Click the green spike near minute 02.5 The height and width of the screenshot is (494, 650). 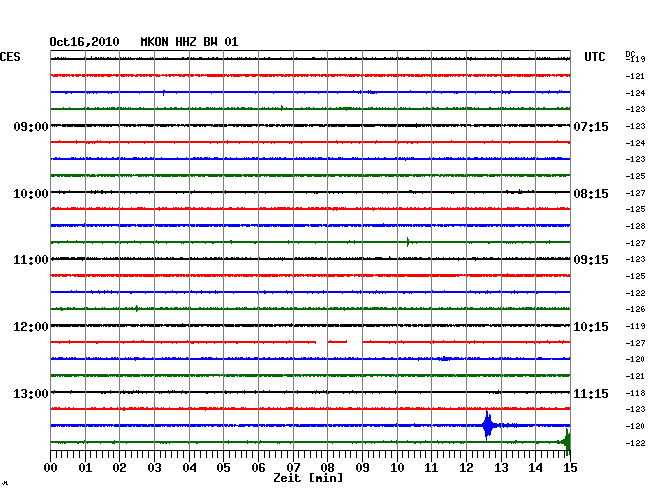pos(137,308)
